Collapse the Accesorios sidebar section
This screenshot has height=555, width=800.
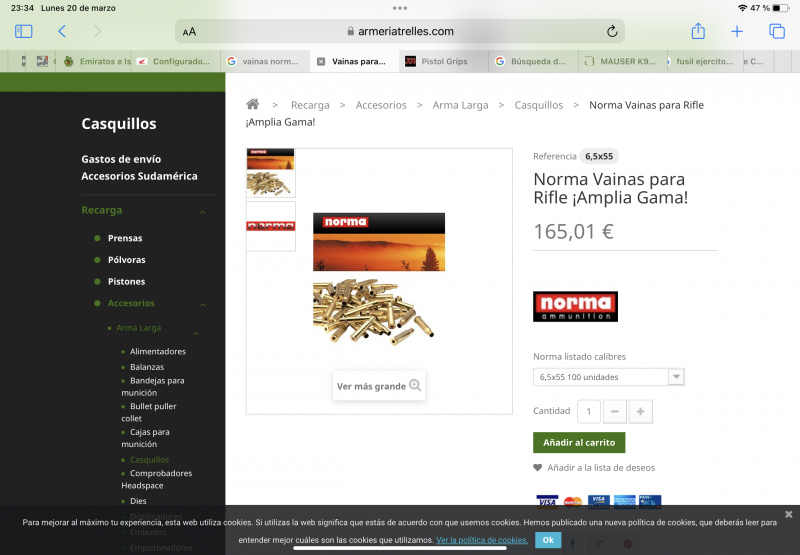pos(203,304)
